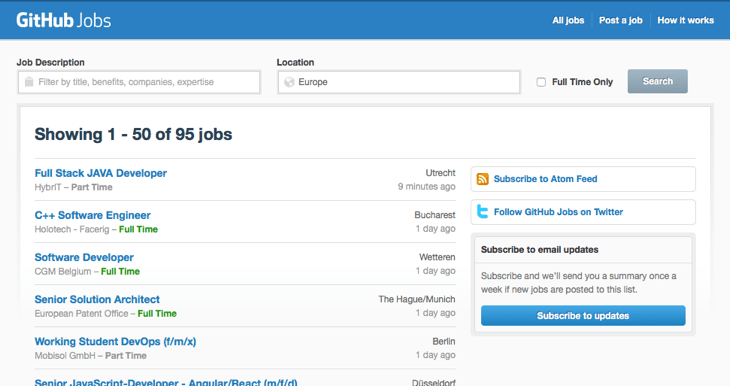
Task: Click the Subscribe to updates button
Action: (x=583, y=316)
